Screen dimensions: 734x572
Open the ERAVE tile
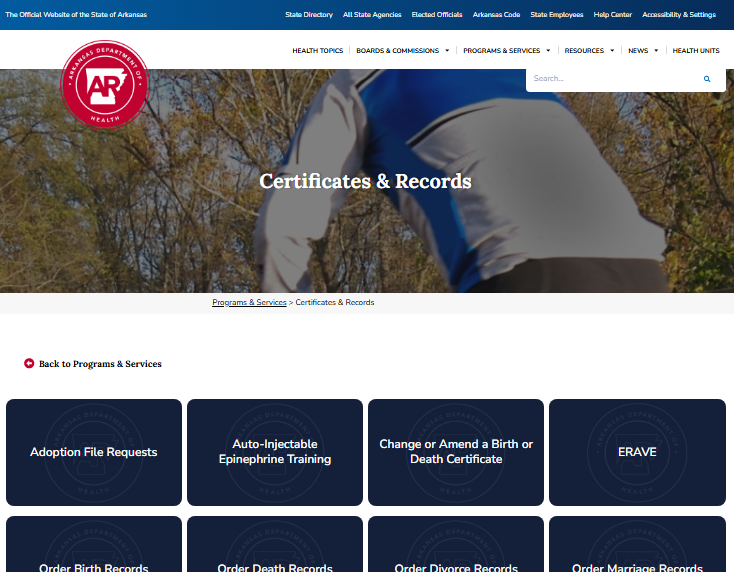(x=637, y=452)
